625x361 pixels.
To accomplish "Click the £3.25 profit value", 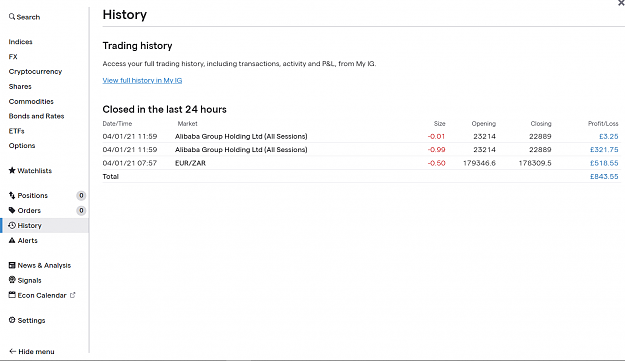I will (609, 136).
